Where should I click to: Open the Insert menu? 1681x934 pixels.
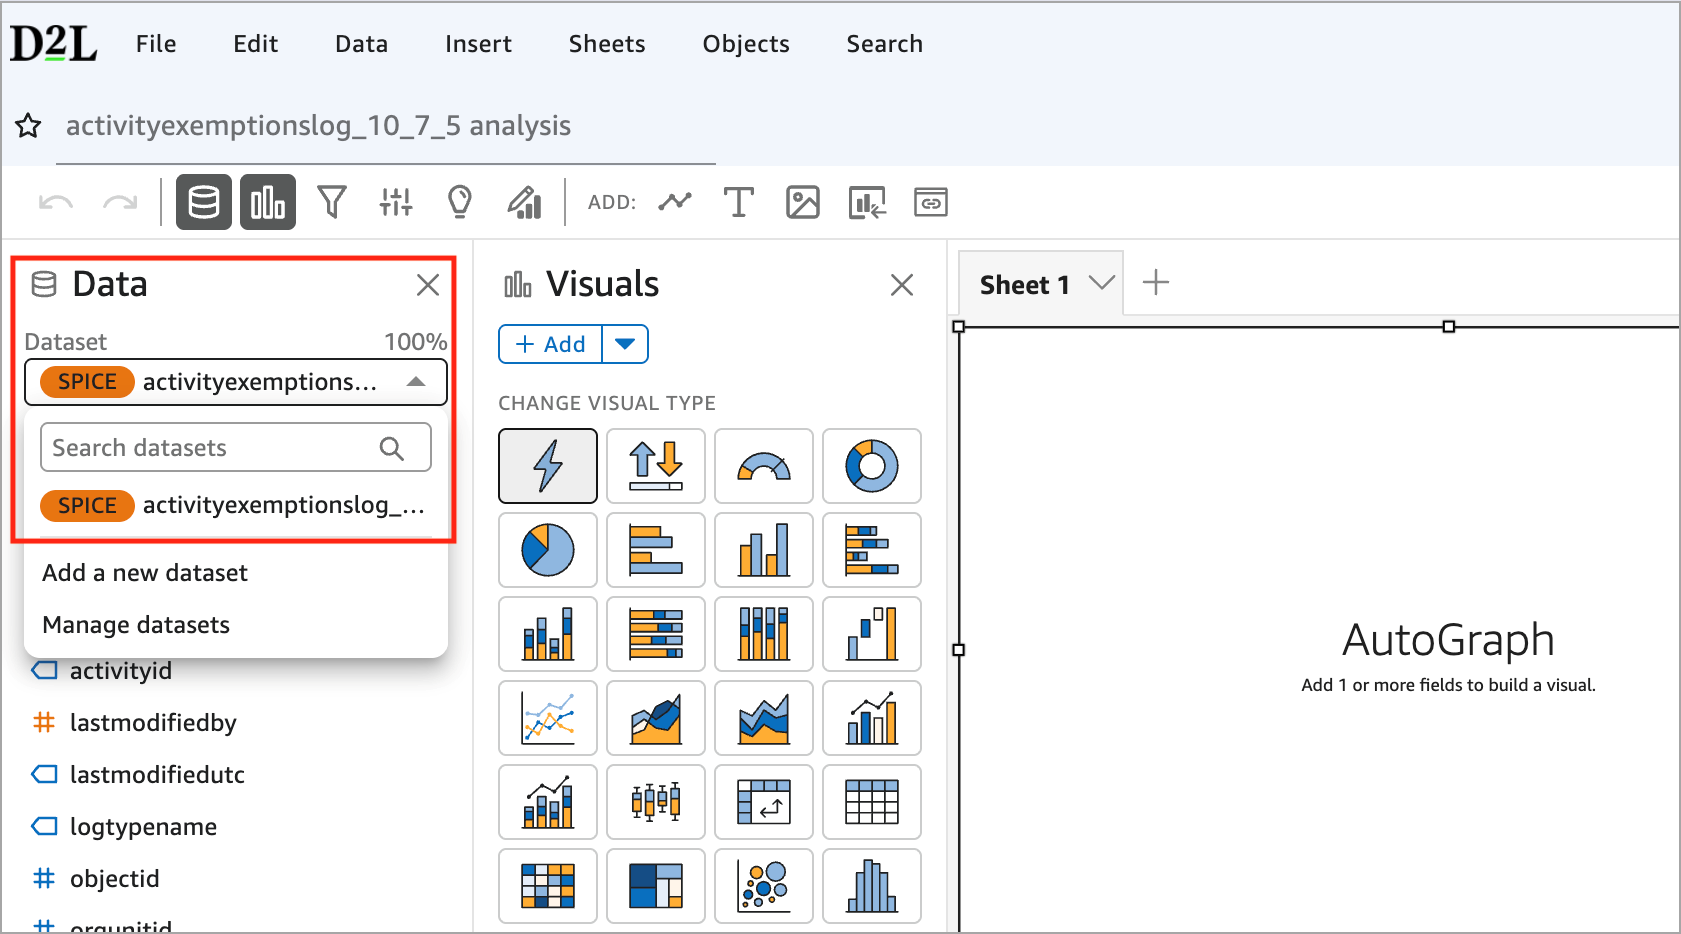tap(477, 43)
